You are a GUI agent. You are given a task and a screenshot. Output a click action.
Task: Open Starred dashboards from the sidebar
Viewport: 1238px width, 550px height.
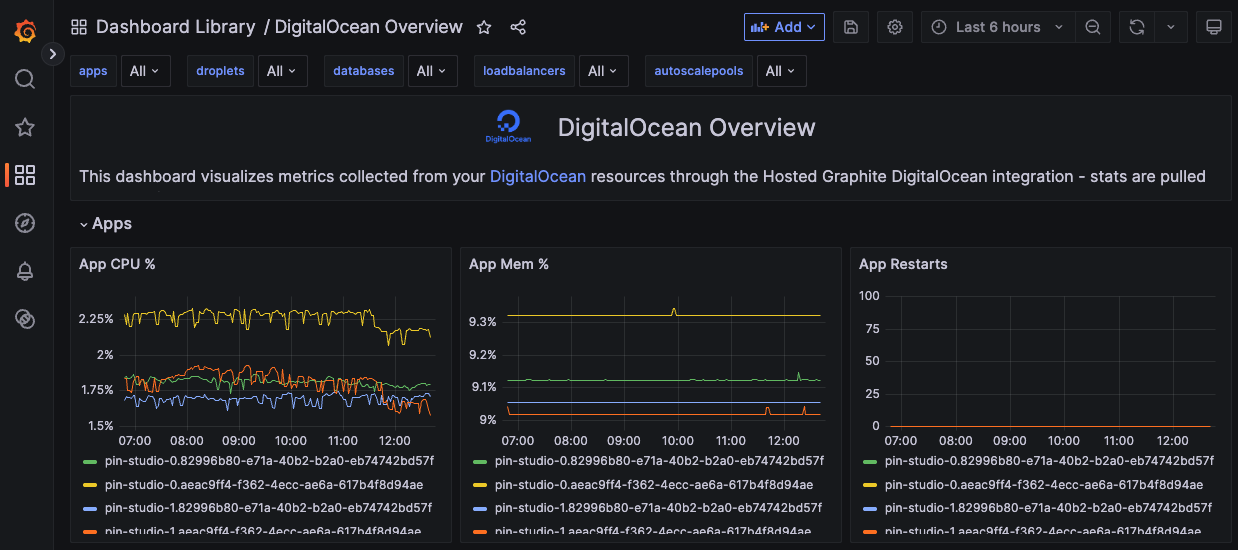click(x=25, y=127)
